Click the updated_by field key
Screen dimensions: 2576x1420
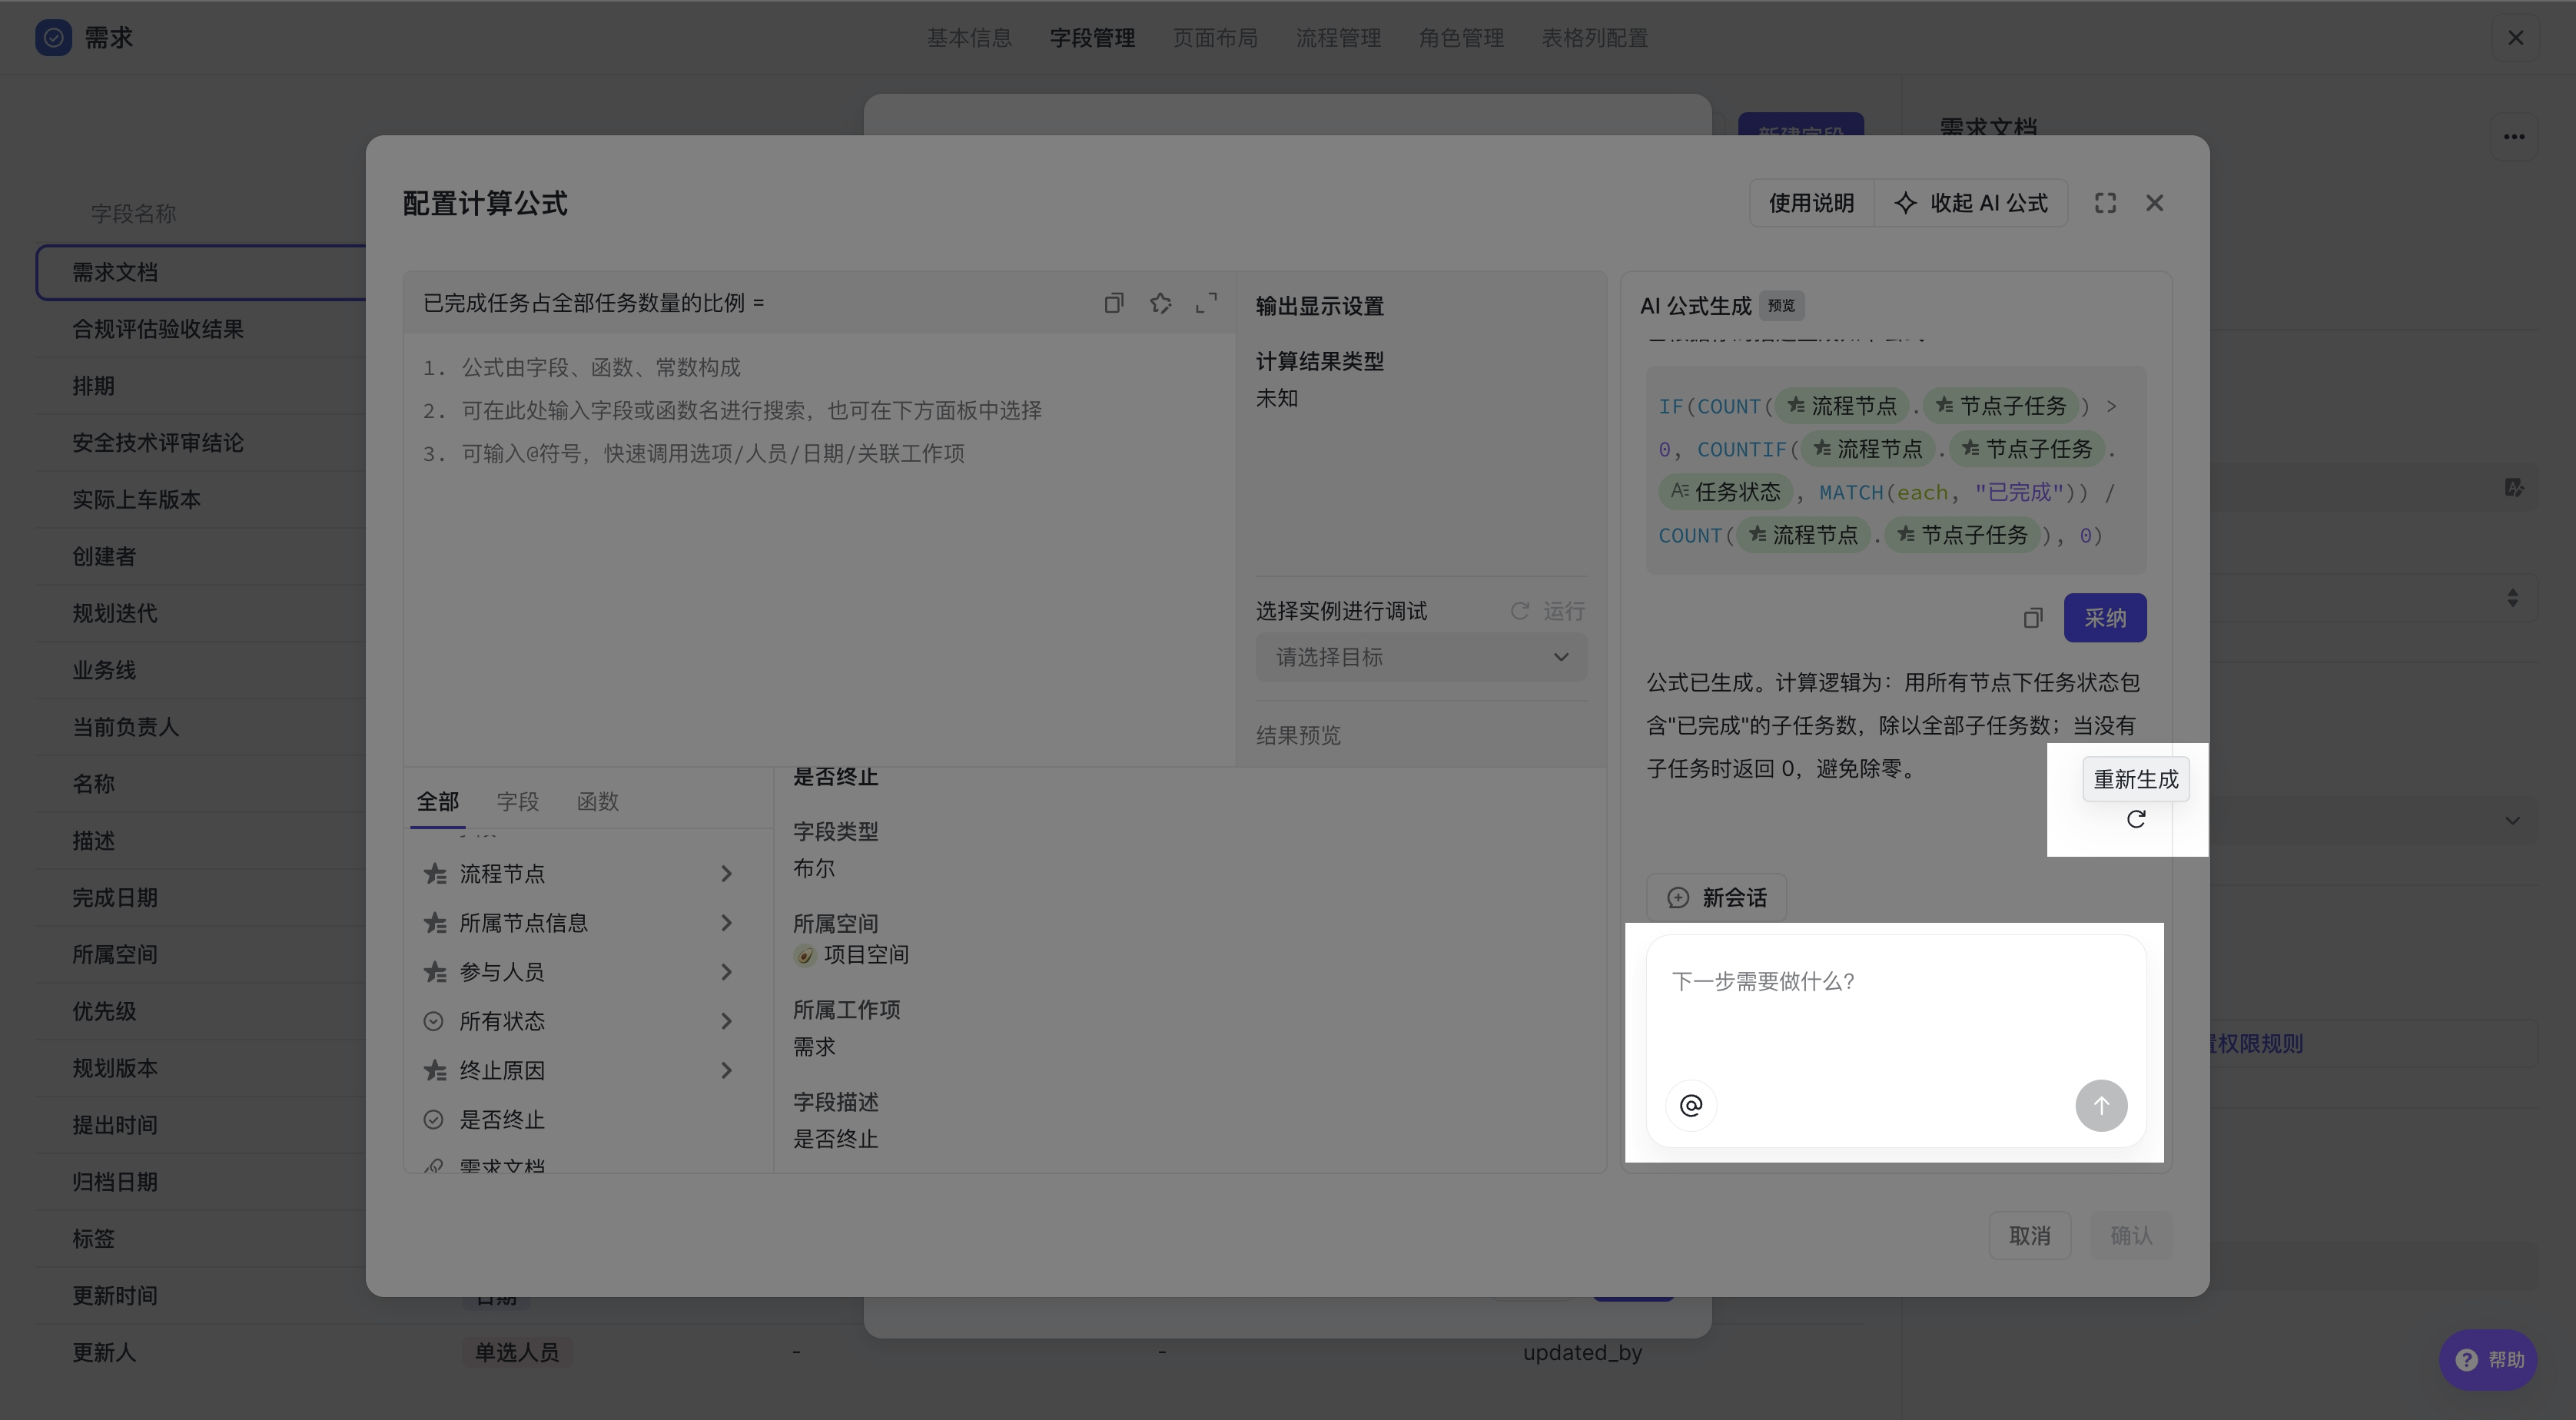coord(1582,1352)
